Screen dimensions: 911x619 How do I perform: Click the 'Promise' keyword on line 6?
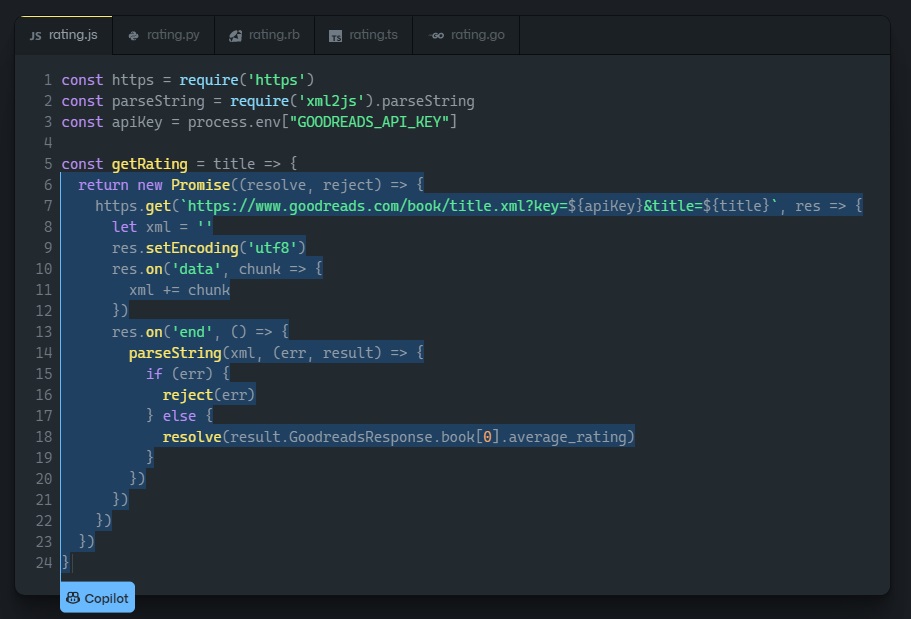[200, 185]
